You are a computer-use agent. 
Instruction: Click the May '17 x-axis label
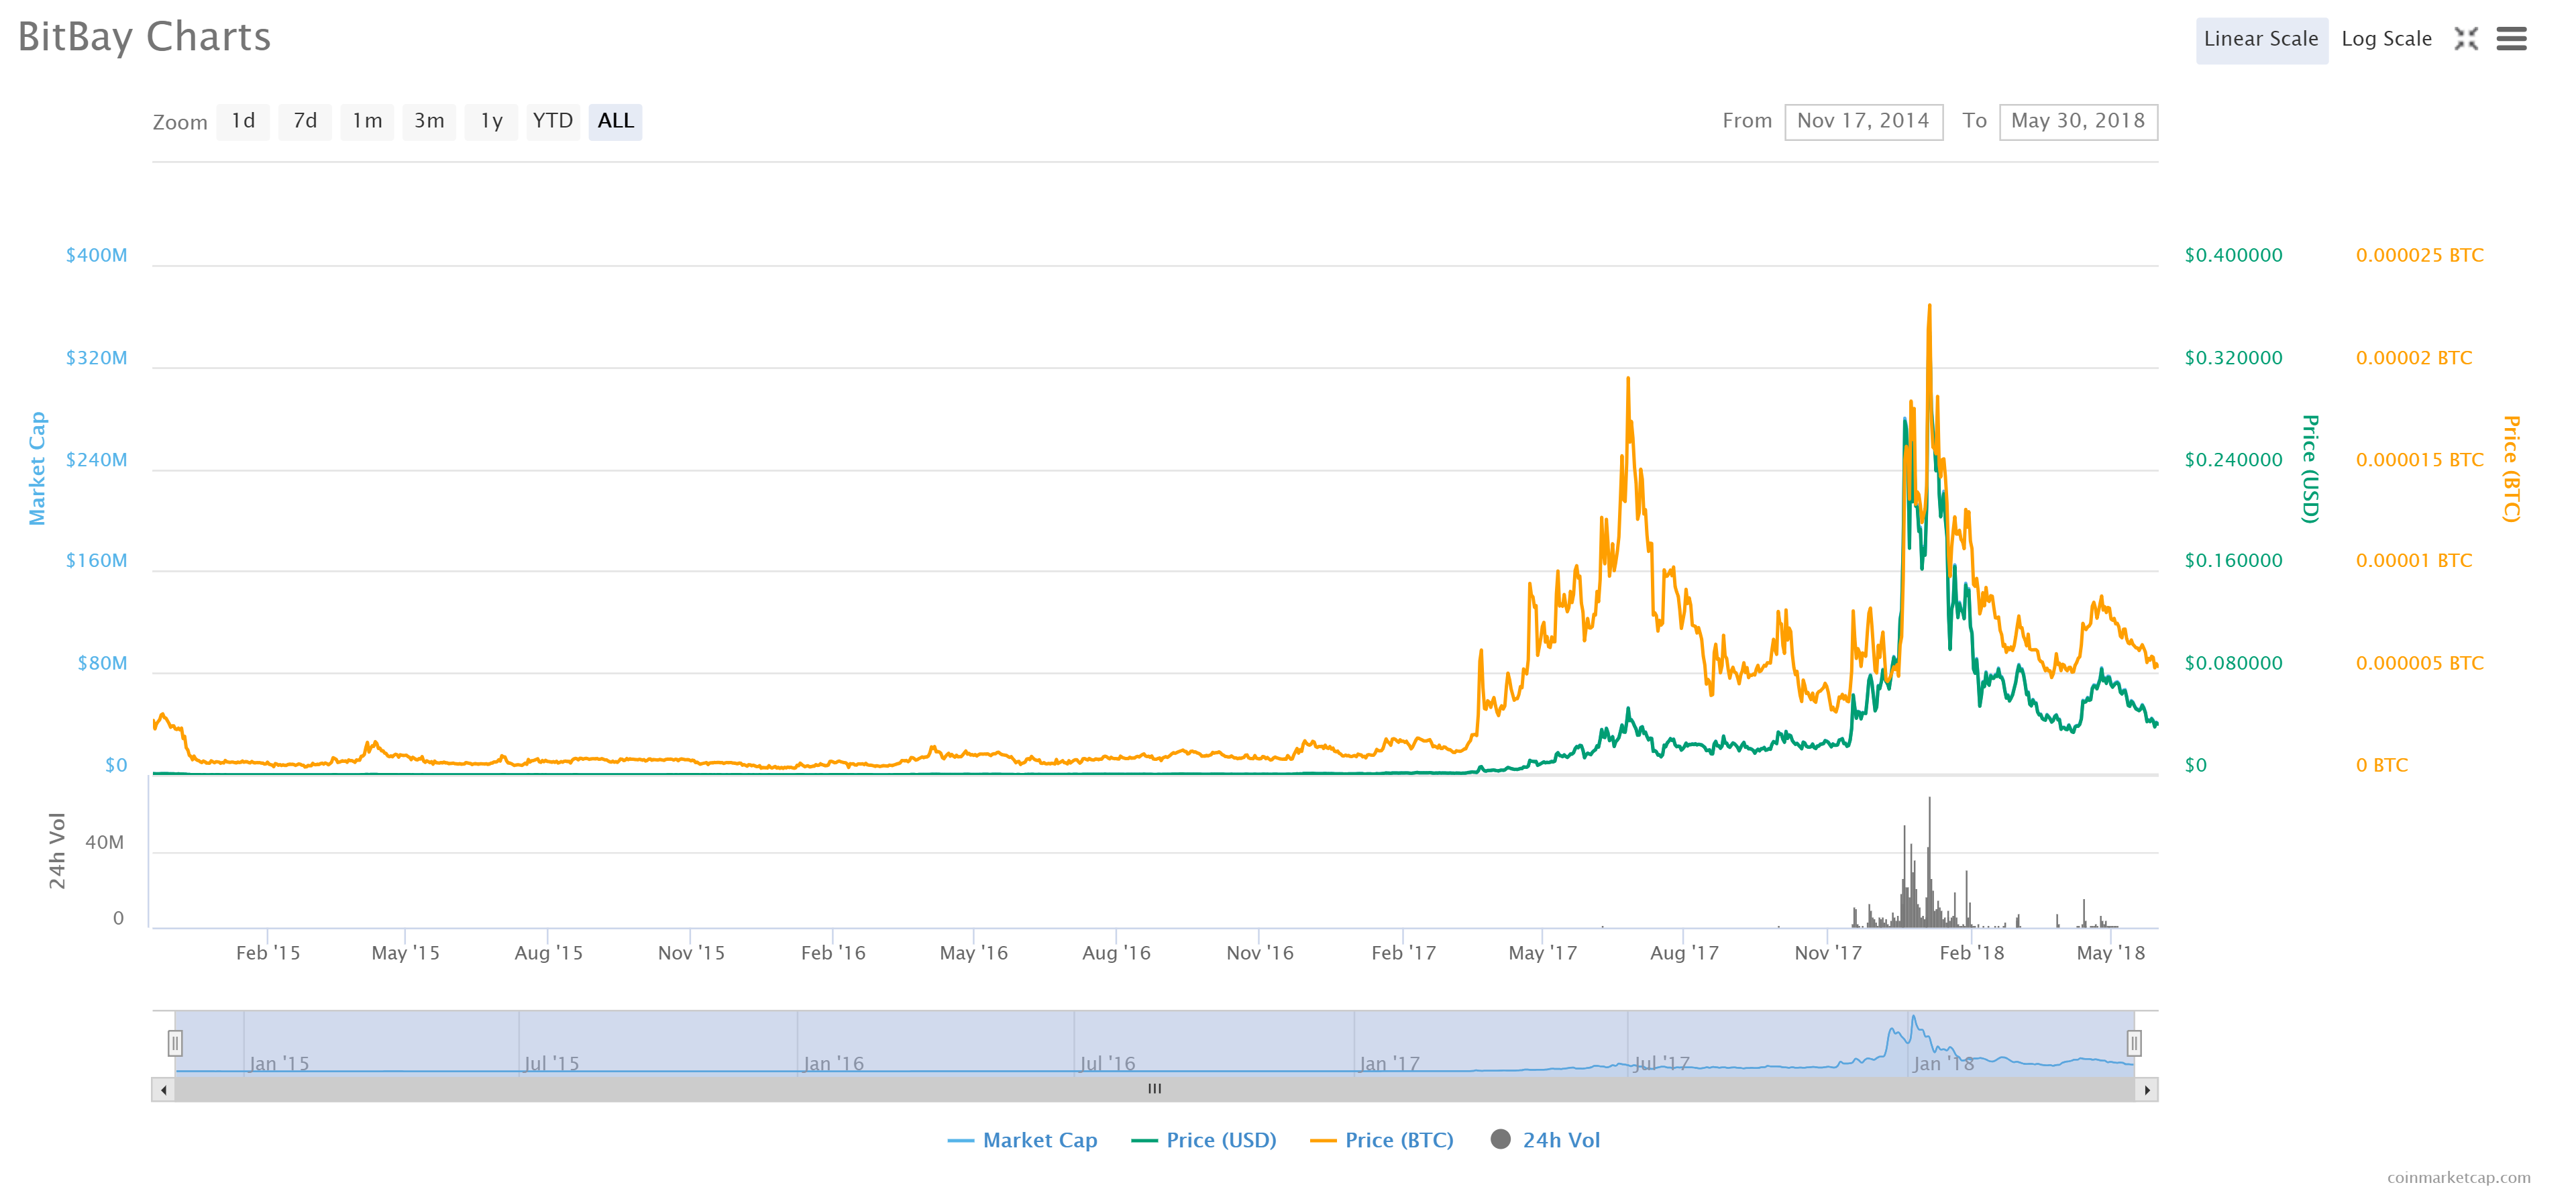tap(1542, 953)
